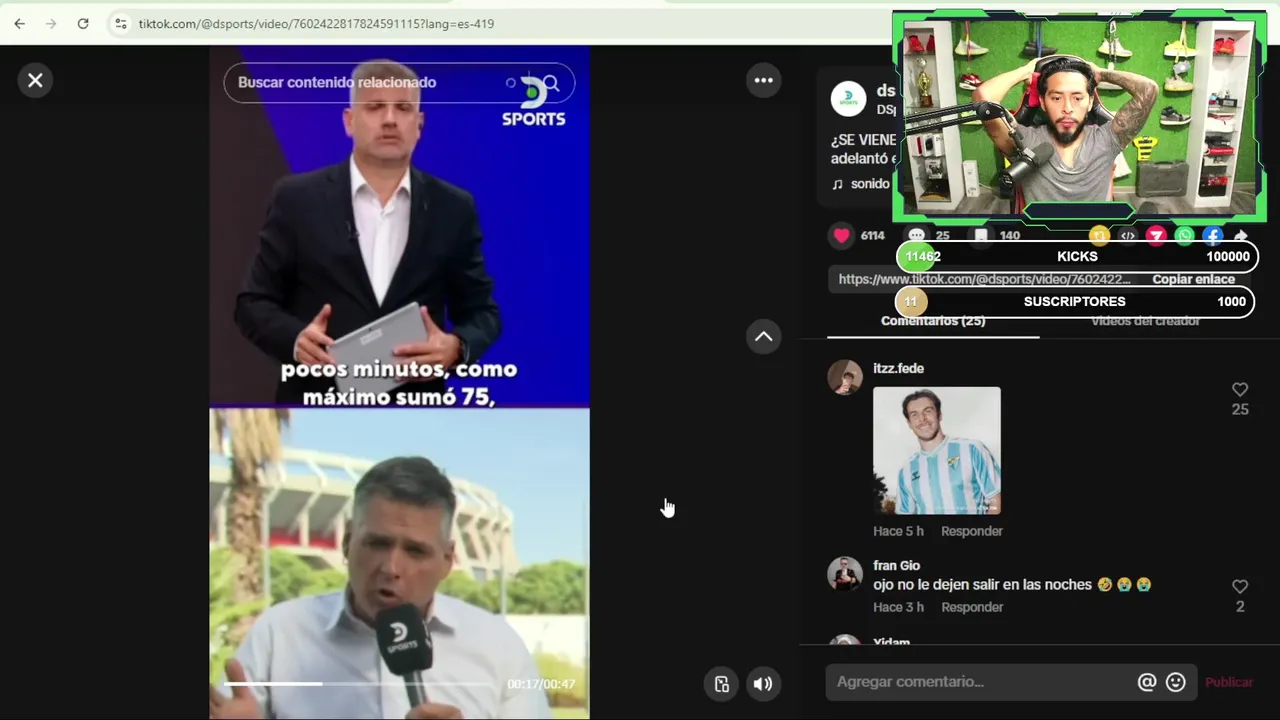The height and width of the screenshot is (720, 1280).
Task: Close the TikTok video viewer
Action: 35,80
